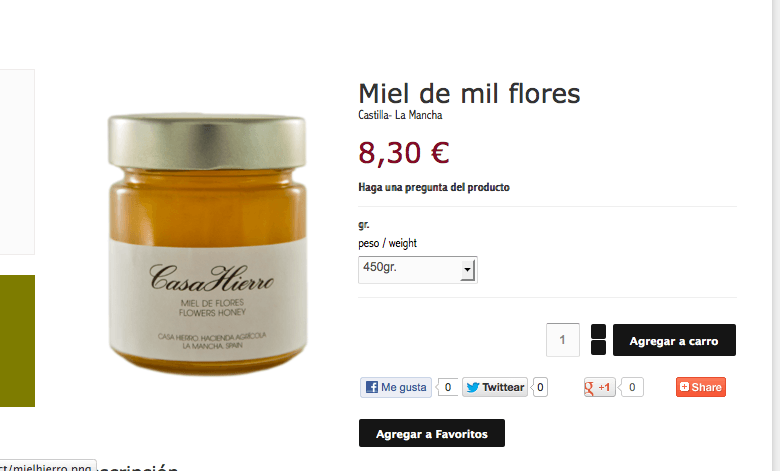Screen dimensions: 780x471
Task: Click the quantity input field showing 1
Action: point(563,340)
